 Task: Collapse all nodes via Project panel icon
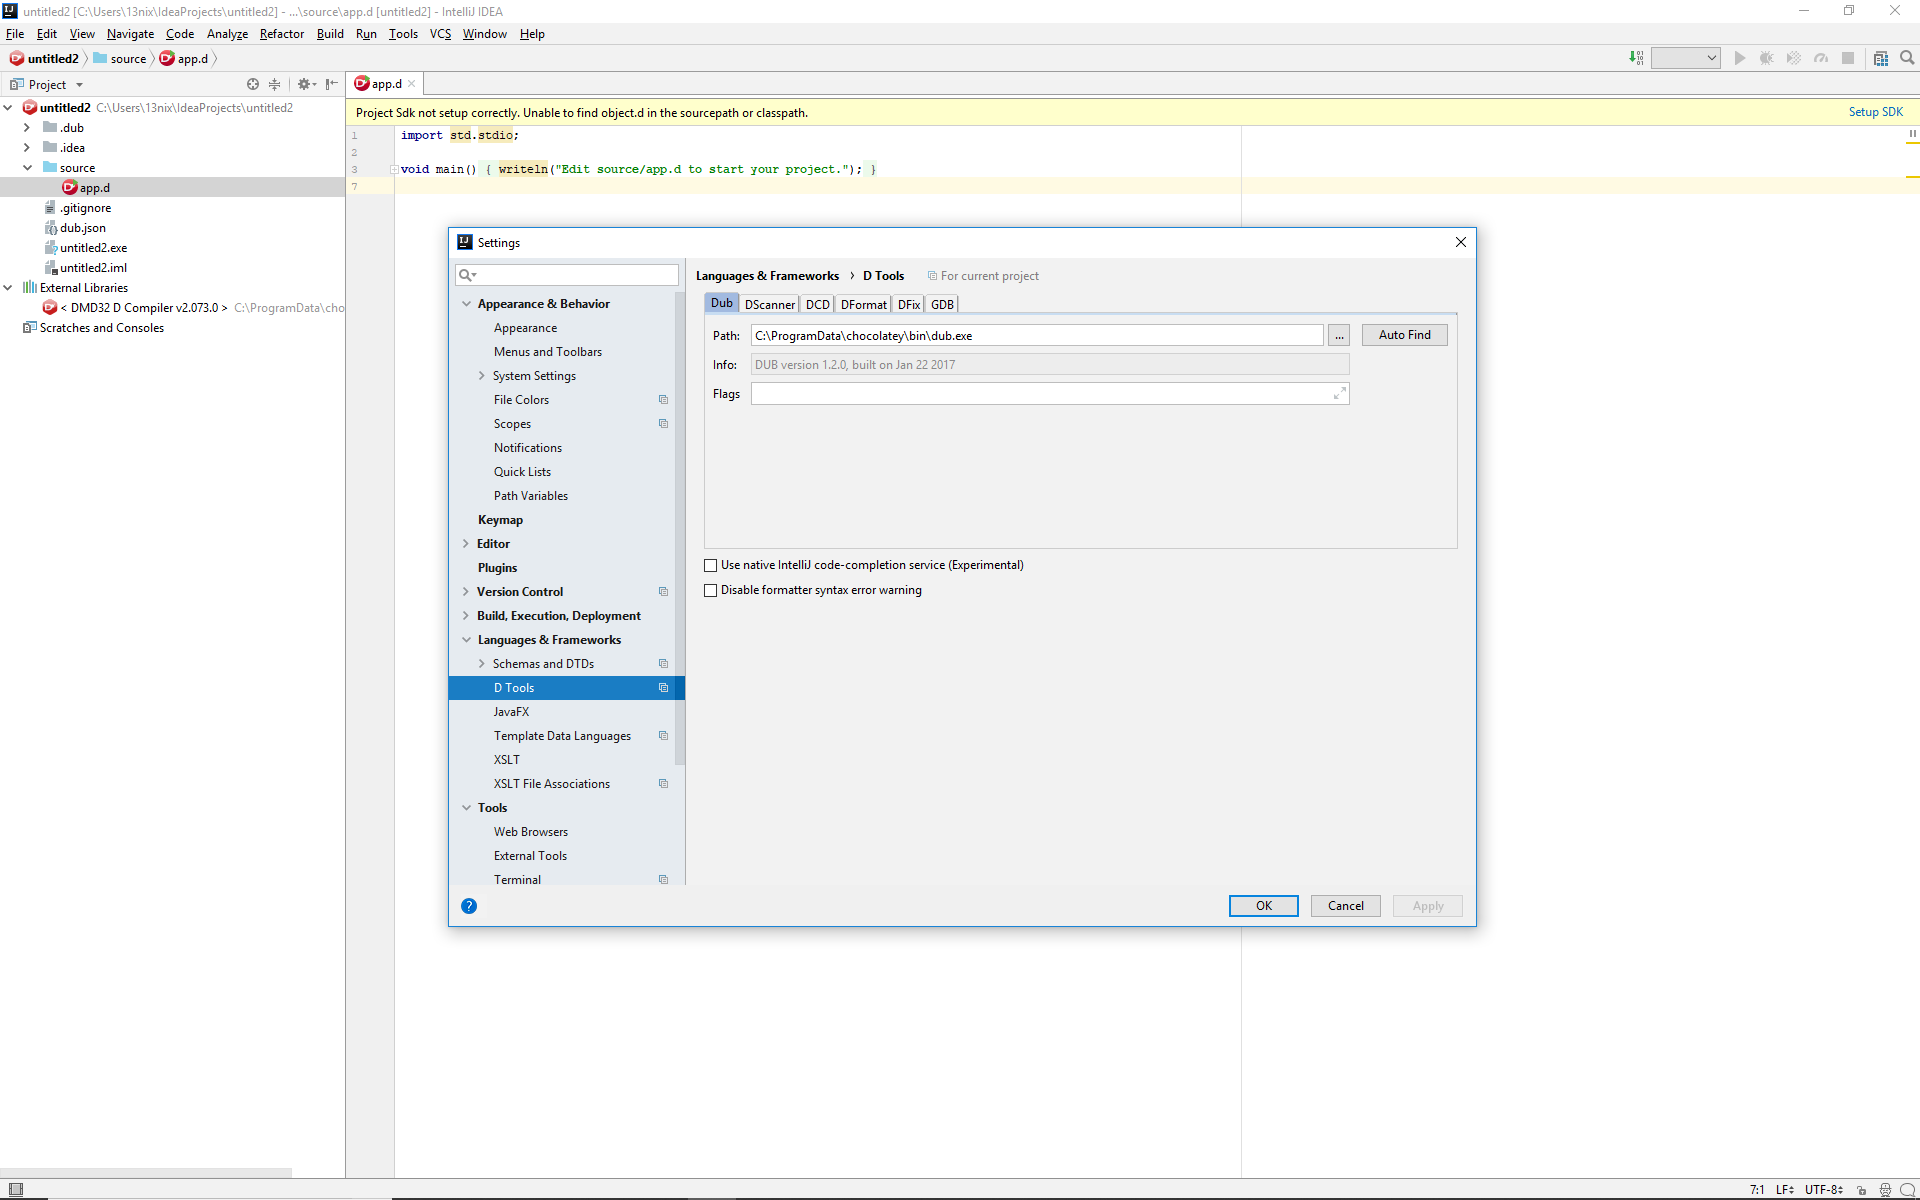pos(275,84)
